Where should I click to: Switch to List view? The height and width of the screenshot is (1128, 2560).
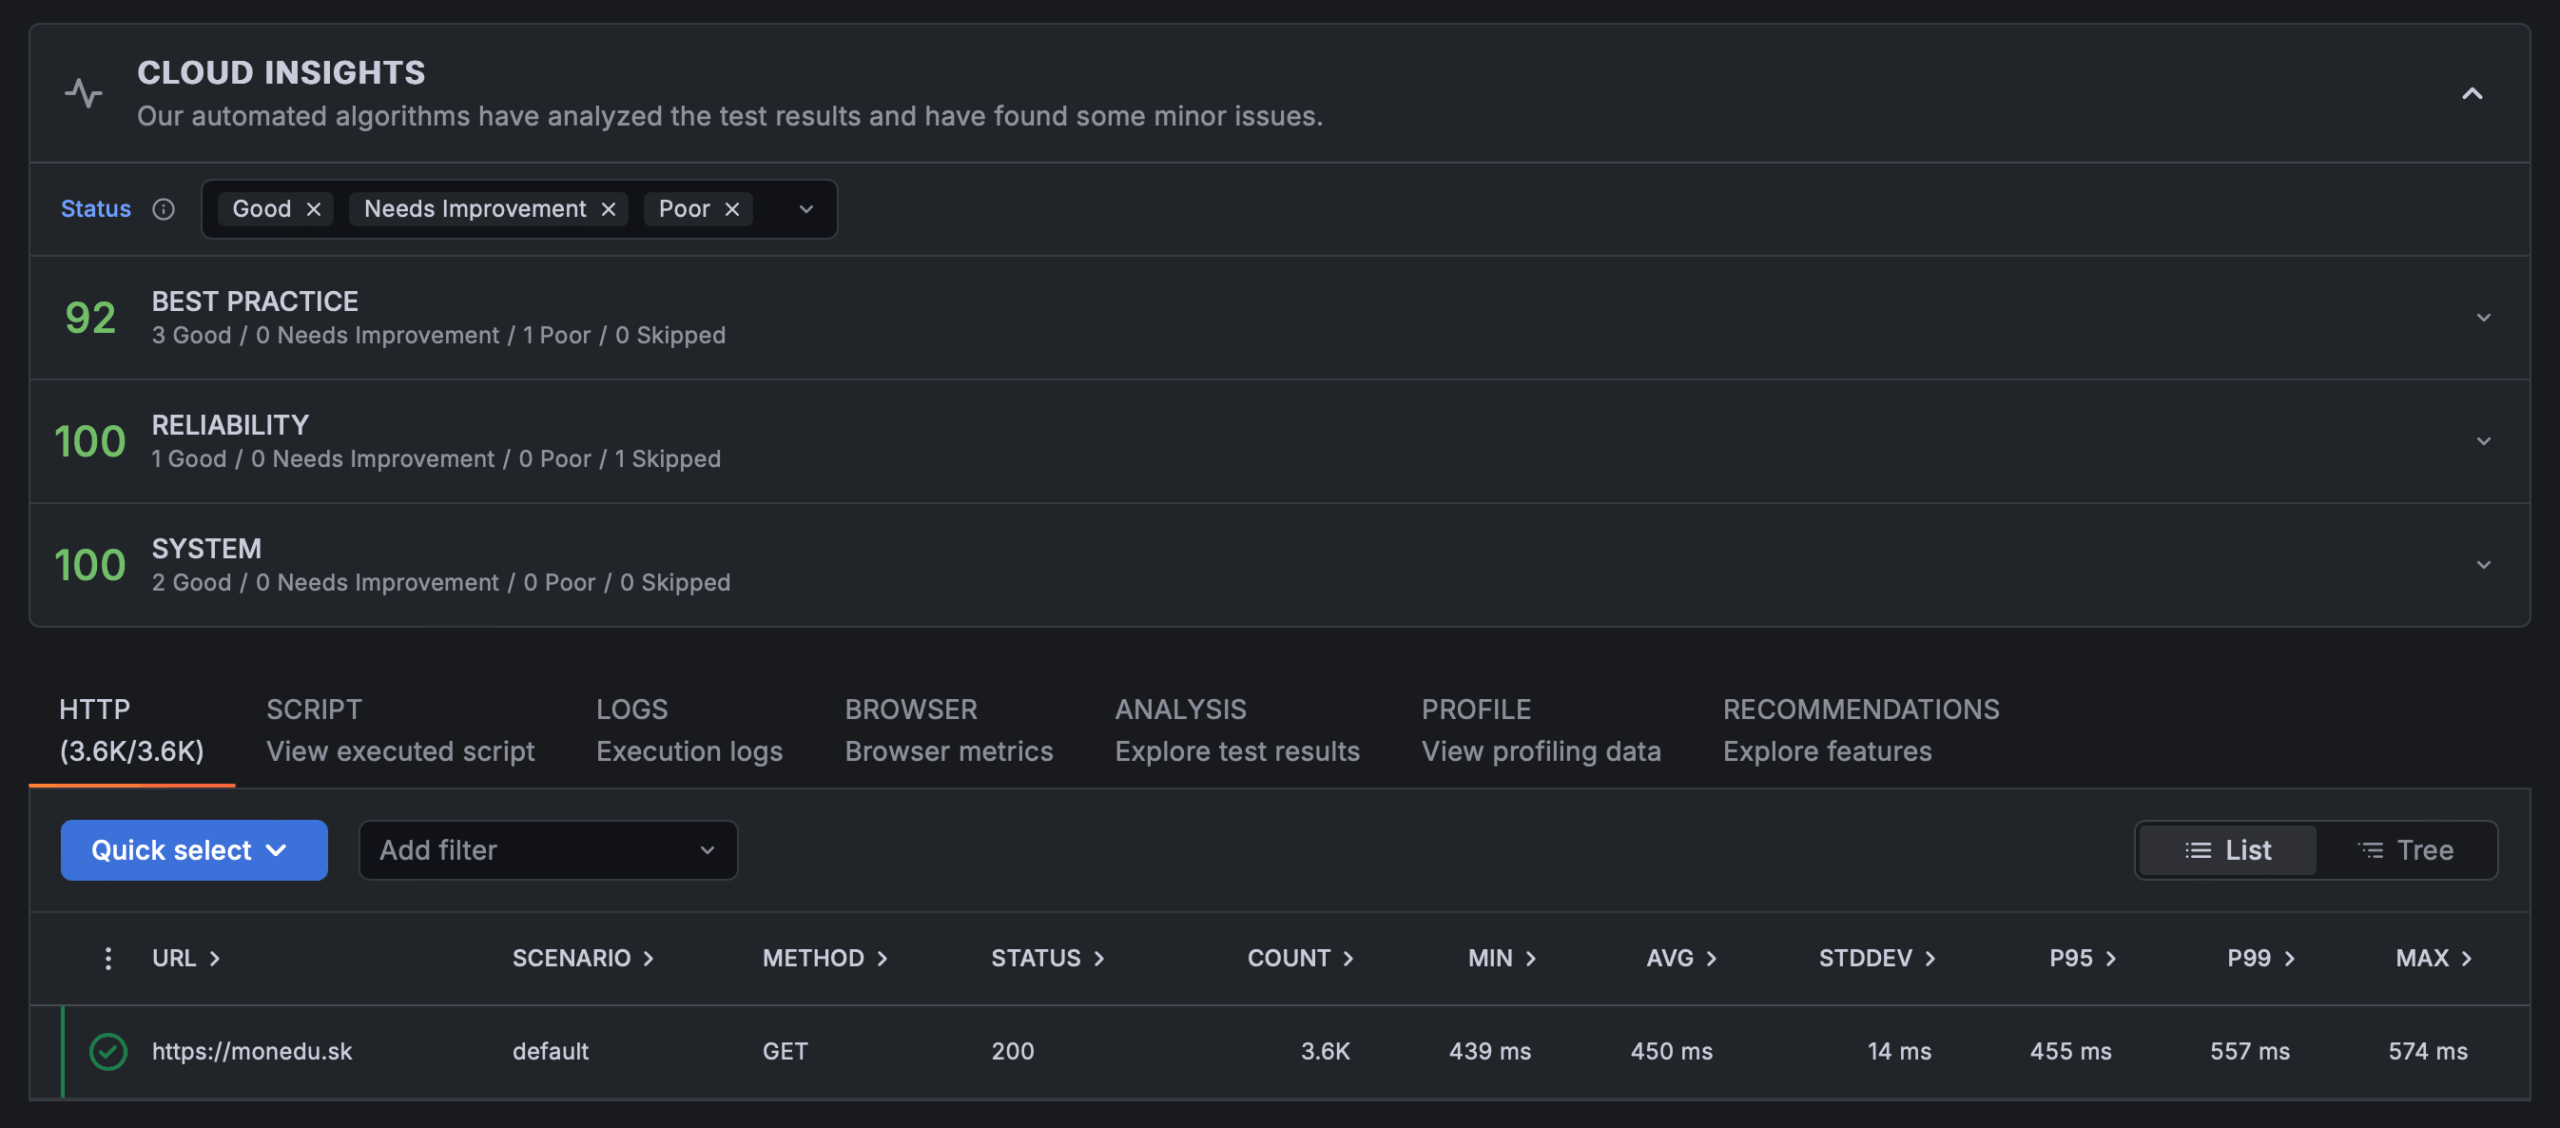click(2228, 850)
